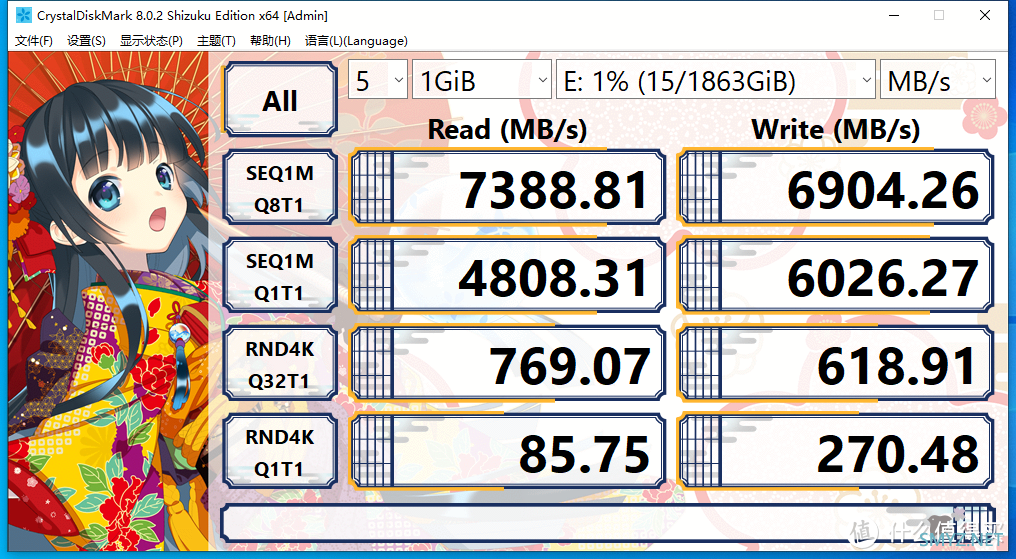Viewport: 1016px width, 559px height.
Task: Run the RND4K Q1T1 benchmark
Action: coord(280,452)
